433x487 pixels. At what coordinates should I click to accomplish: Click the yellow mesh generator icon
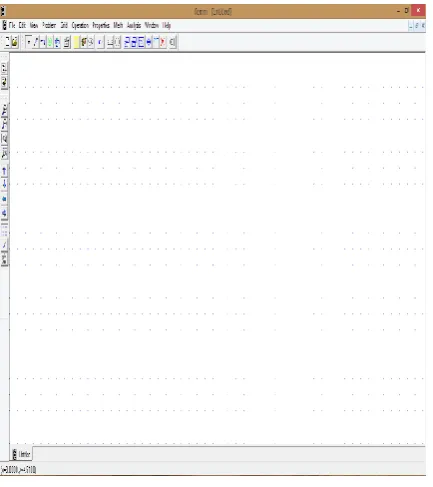click(76, 42)
